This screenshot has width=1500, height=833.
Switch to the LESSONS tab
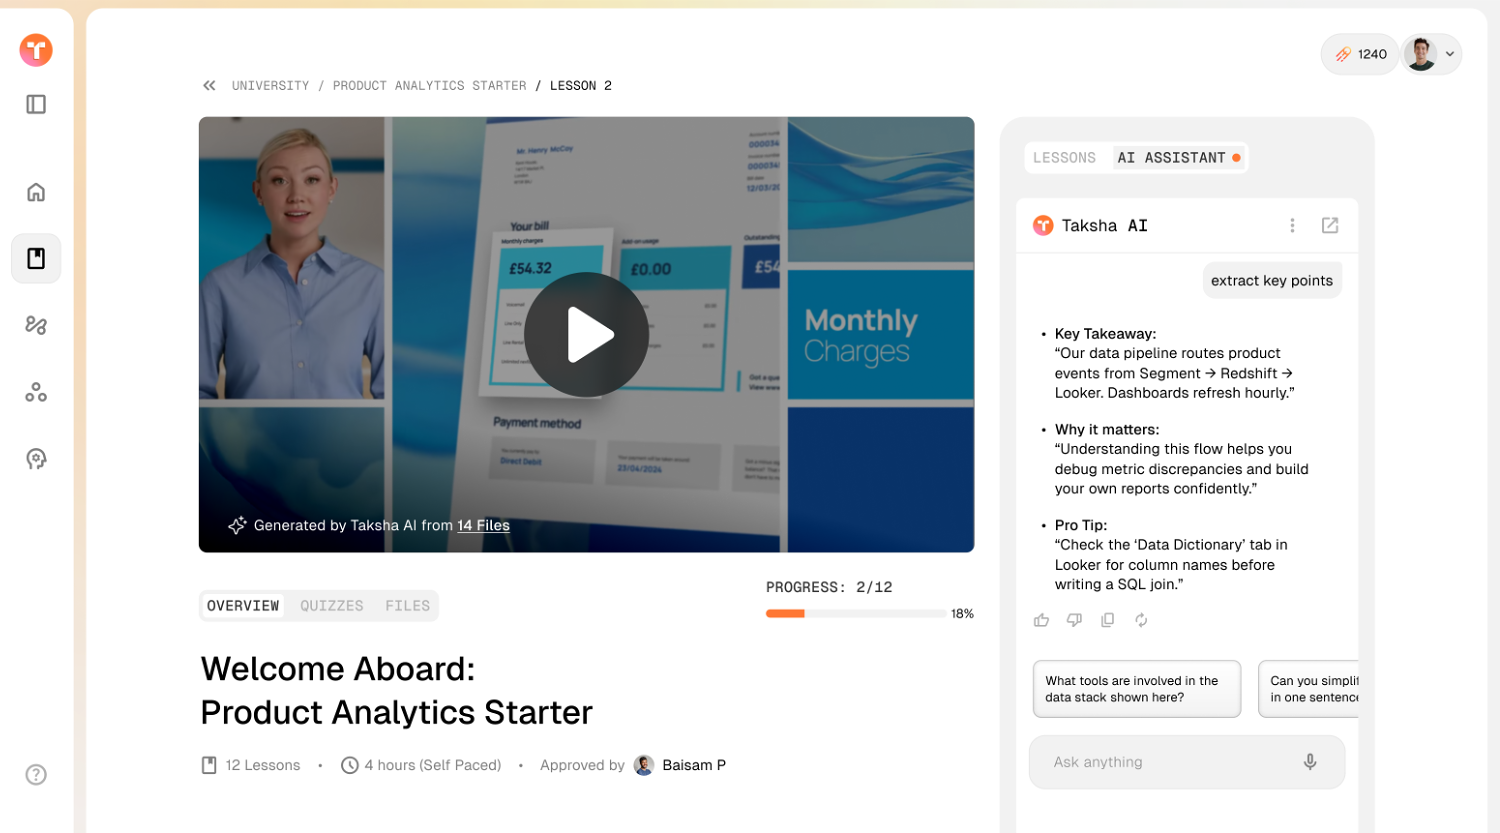coord(1064,158)
